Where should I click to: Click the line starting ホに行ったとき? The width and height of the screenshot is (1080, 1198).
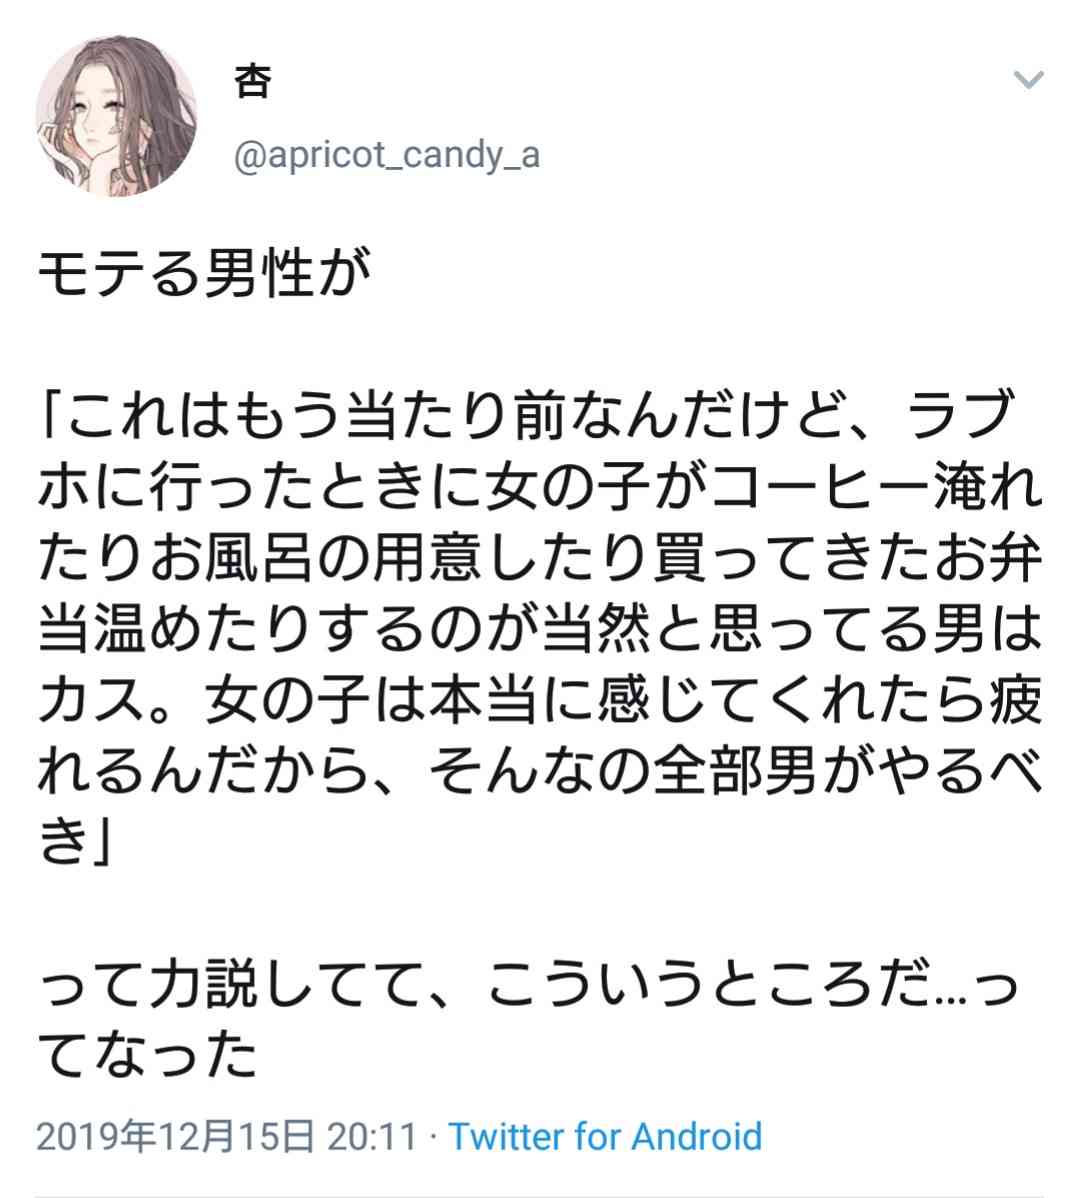pos(540,487)
